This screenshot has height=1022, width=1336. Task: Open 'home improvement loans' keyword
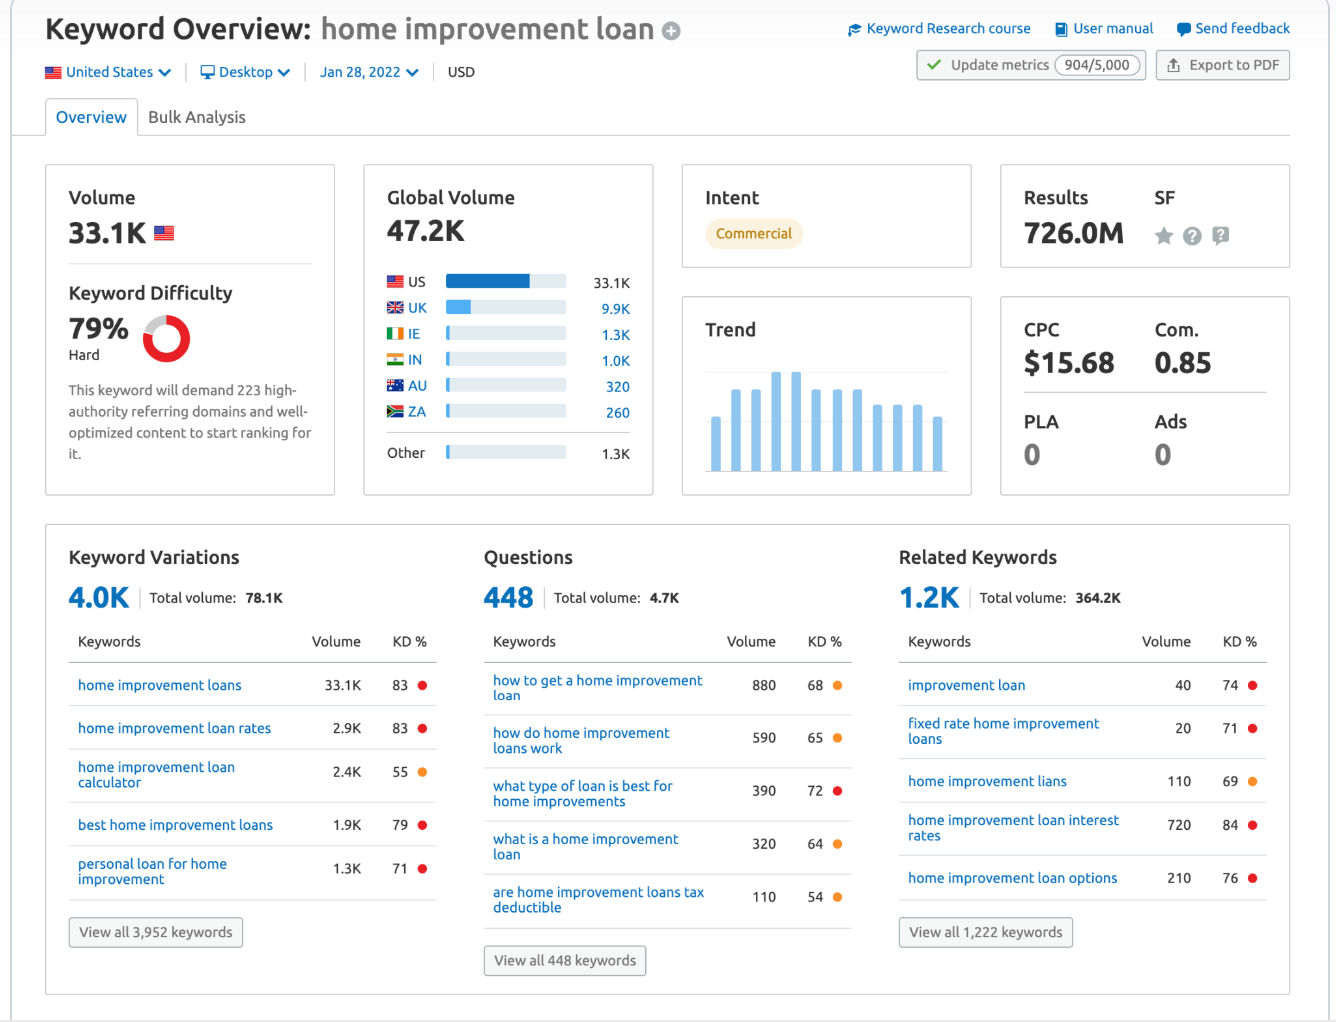pyautogui.click(x=160, y=686)
